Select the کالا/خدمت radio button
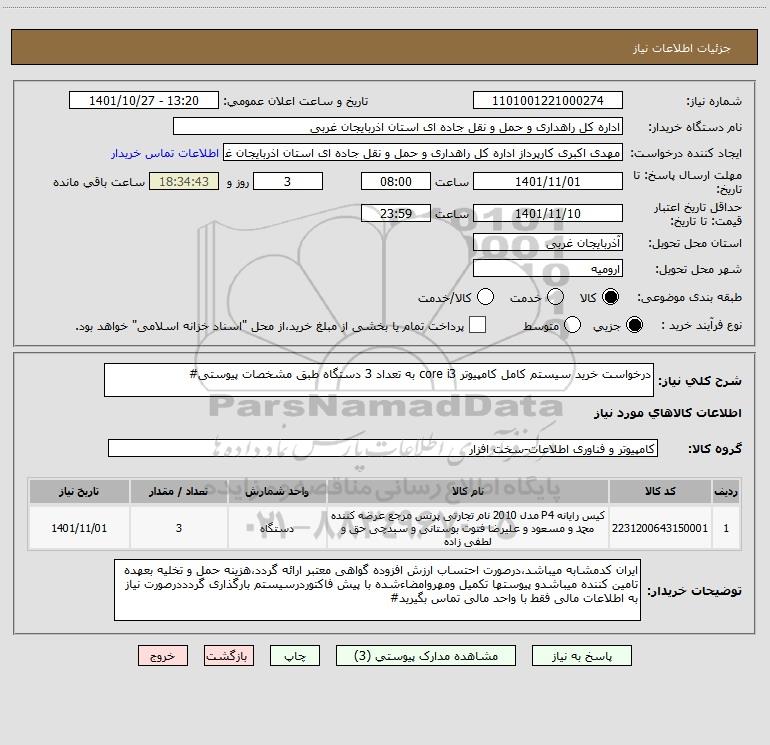This screenshot has width=770, height=745. pos(485,297)
